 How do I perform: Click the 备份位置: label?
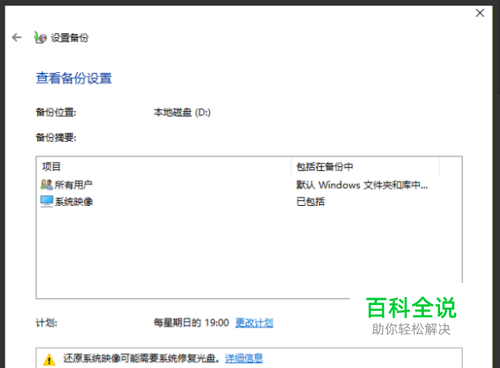[x=56, y=113]
